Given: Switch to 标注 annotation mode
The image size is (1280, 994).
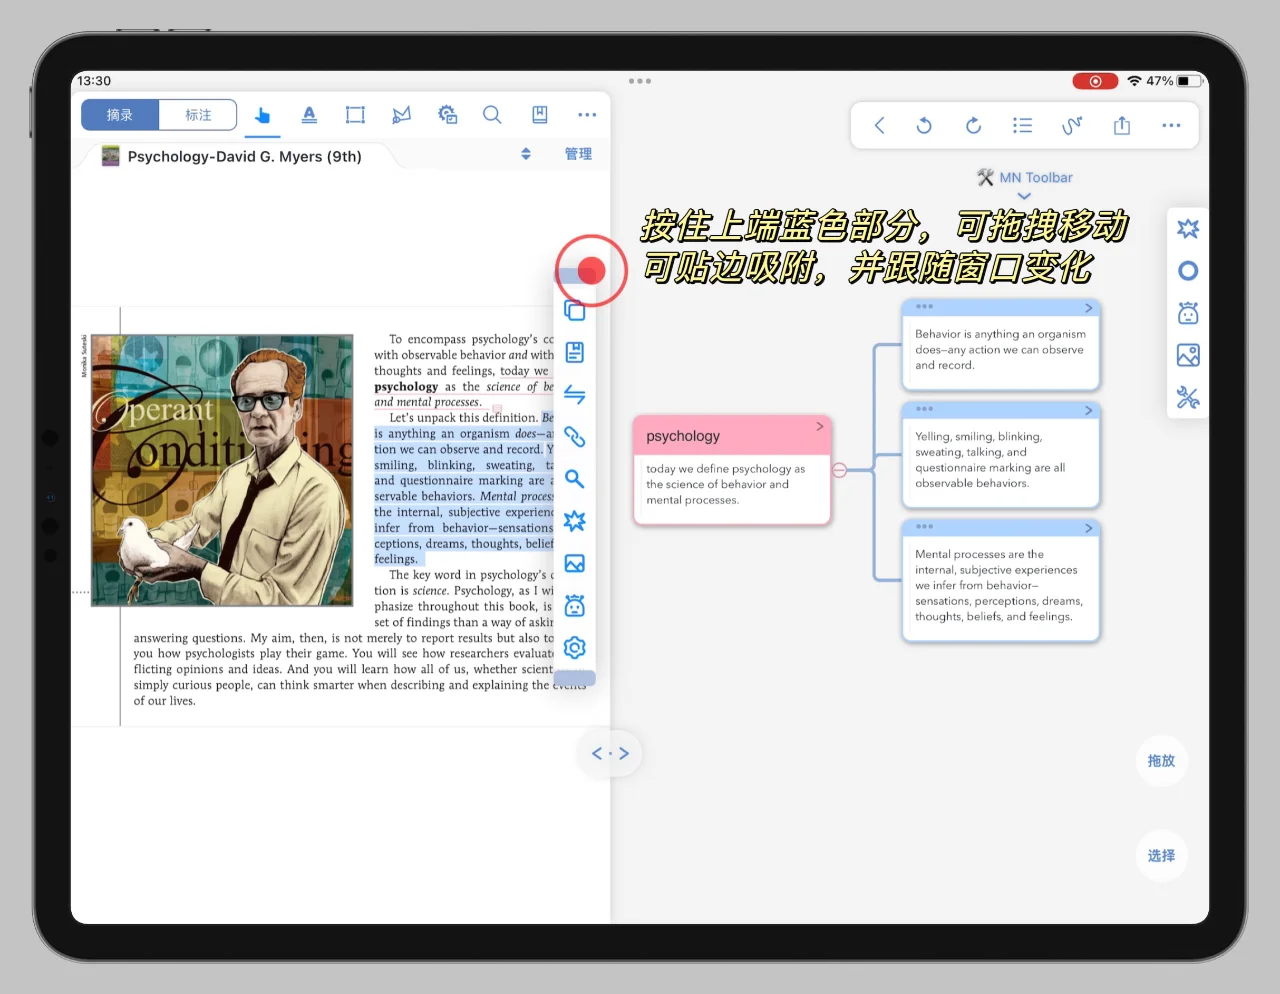Looking at the screenshot, I should click(198, 115).
